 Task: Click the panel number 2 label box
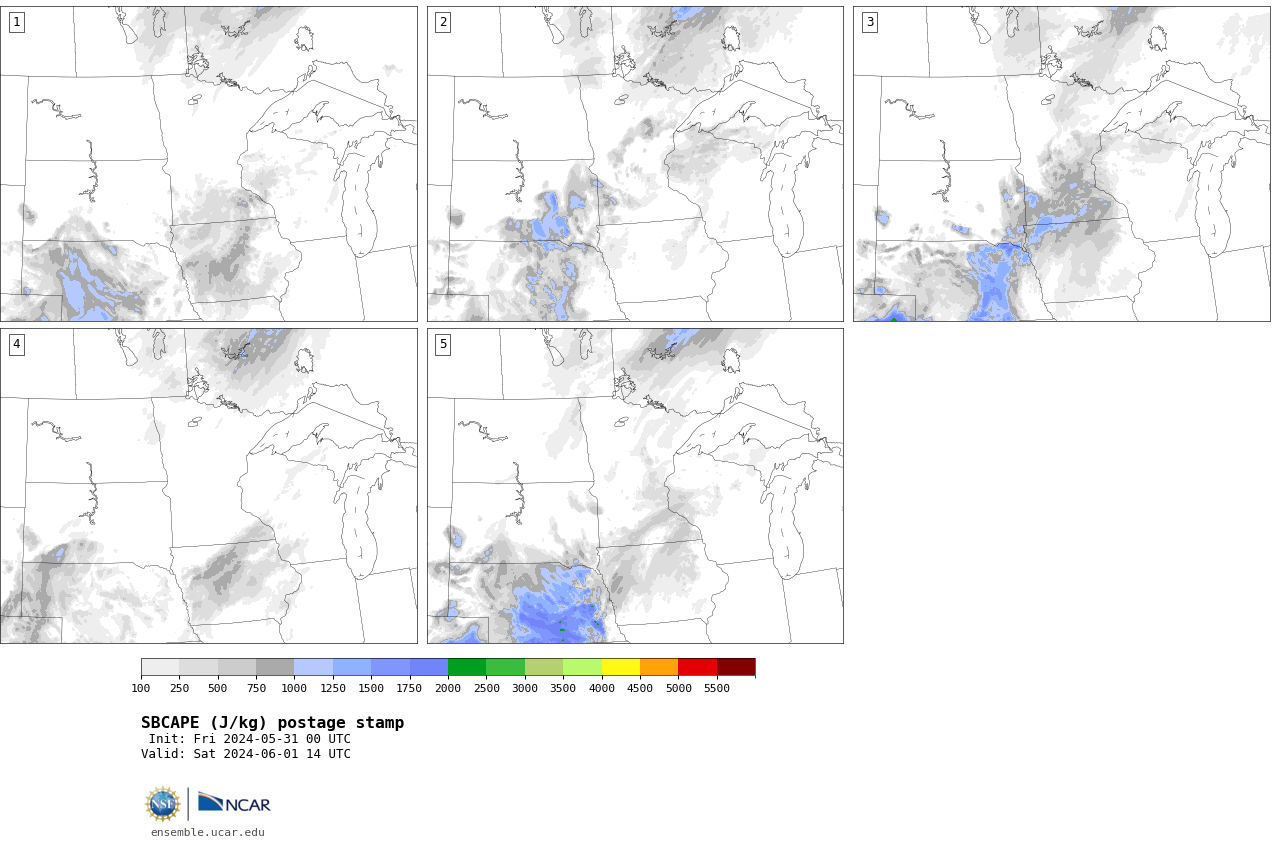(443, 22)
